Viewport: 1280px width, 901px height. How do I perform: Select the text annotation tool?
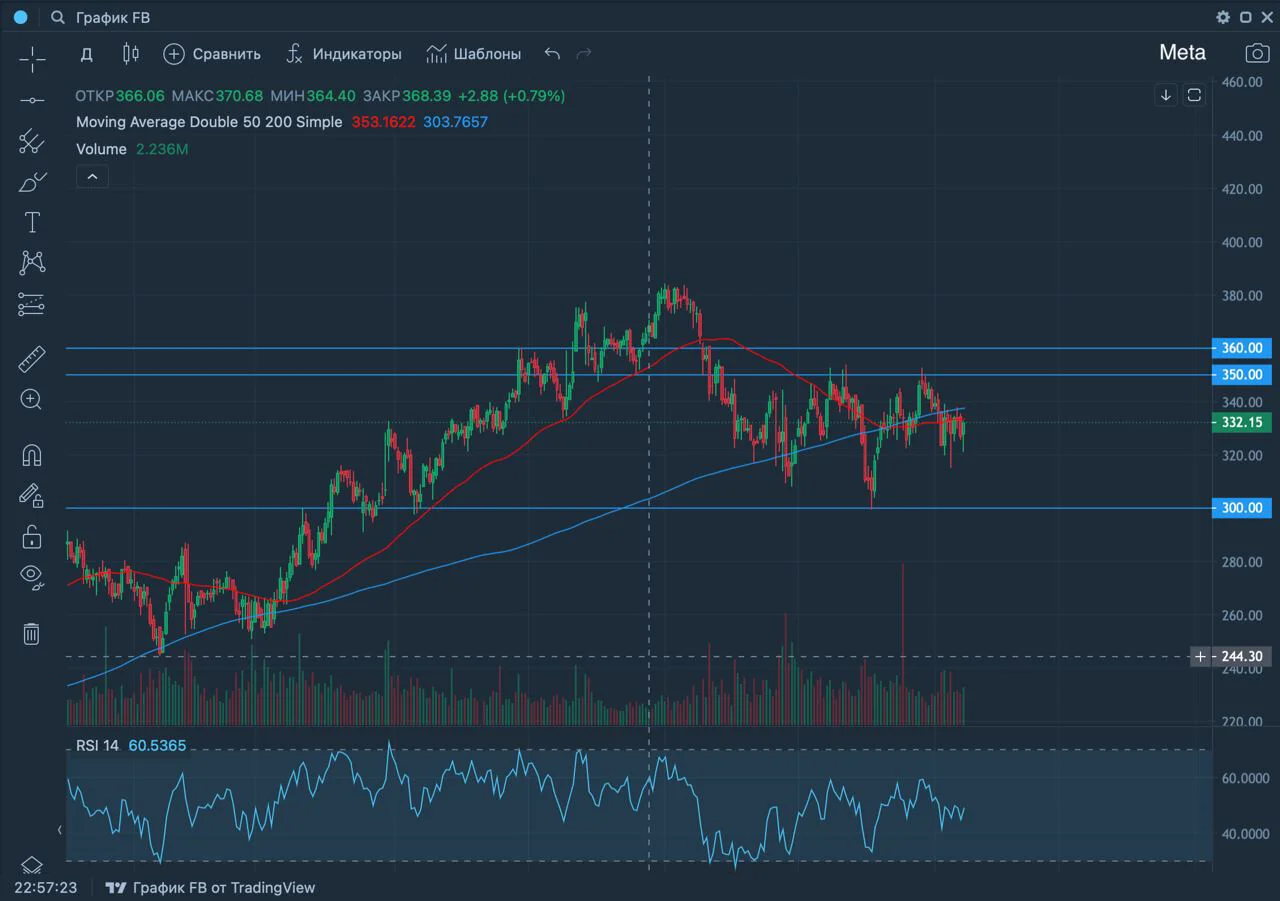(x=32, y=222)
